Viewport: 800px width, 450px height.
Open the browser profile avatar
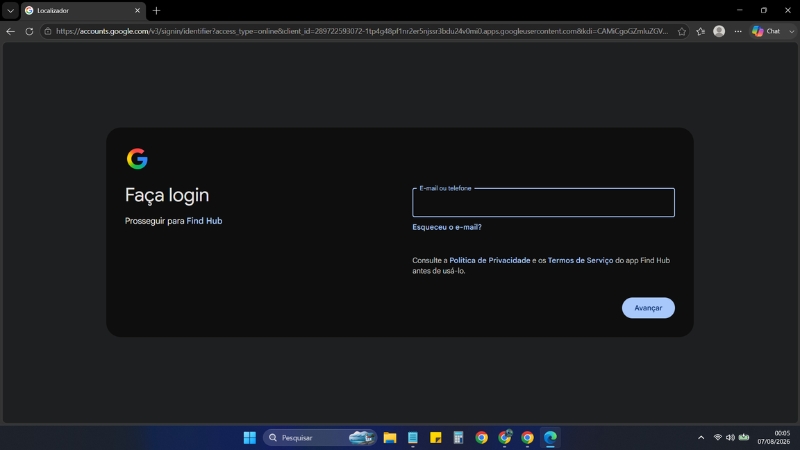[x=719, y=31]
